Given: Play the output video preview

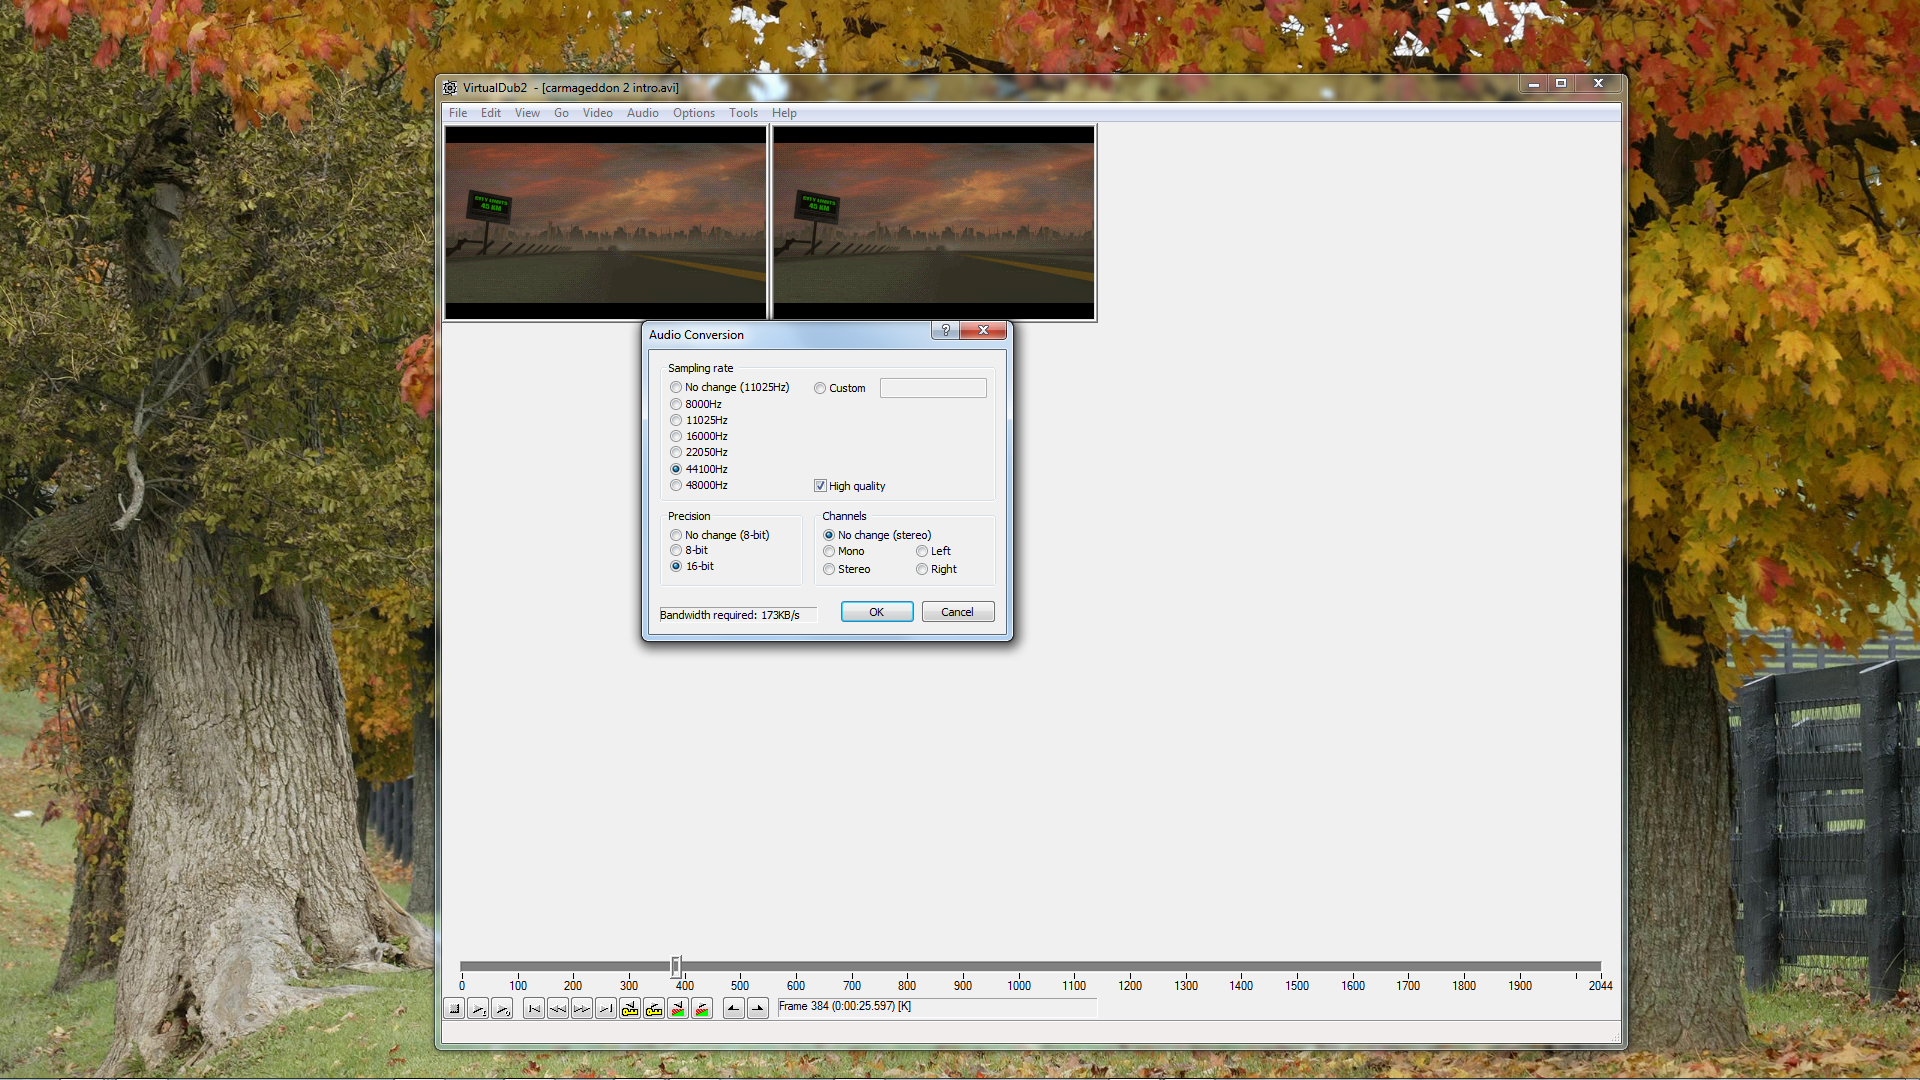Looking at the screenshot, I should point(502,1008).
